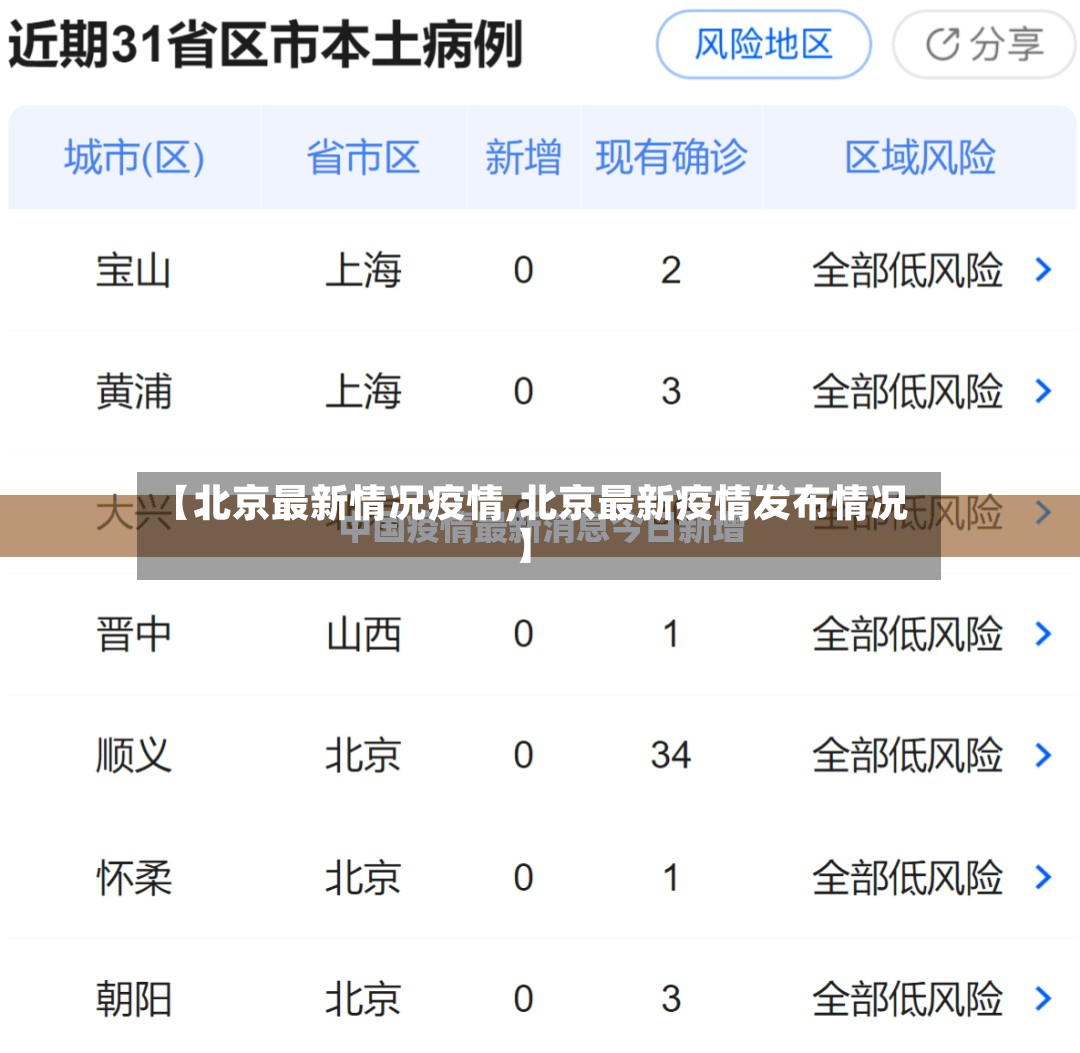Expand the 大兴 row chevron arrow
Image resolution: width=1080 pixels, height=1053 pixels.
1043,512
